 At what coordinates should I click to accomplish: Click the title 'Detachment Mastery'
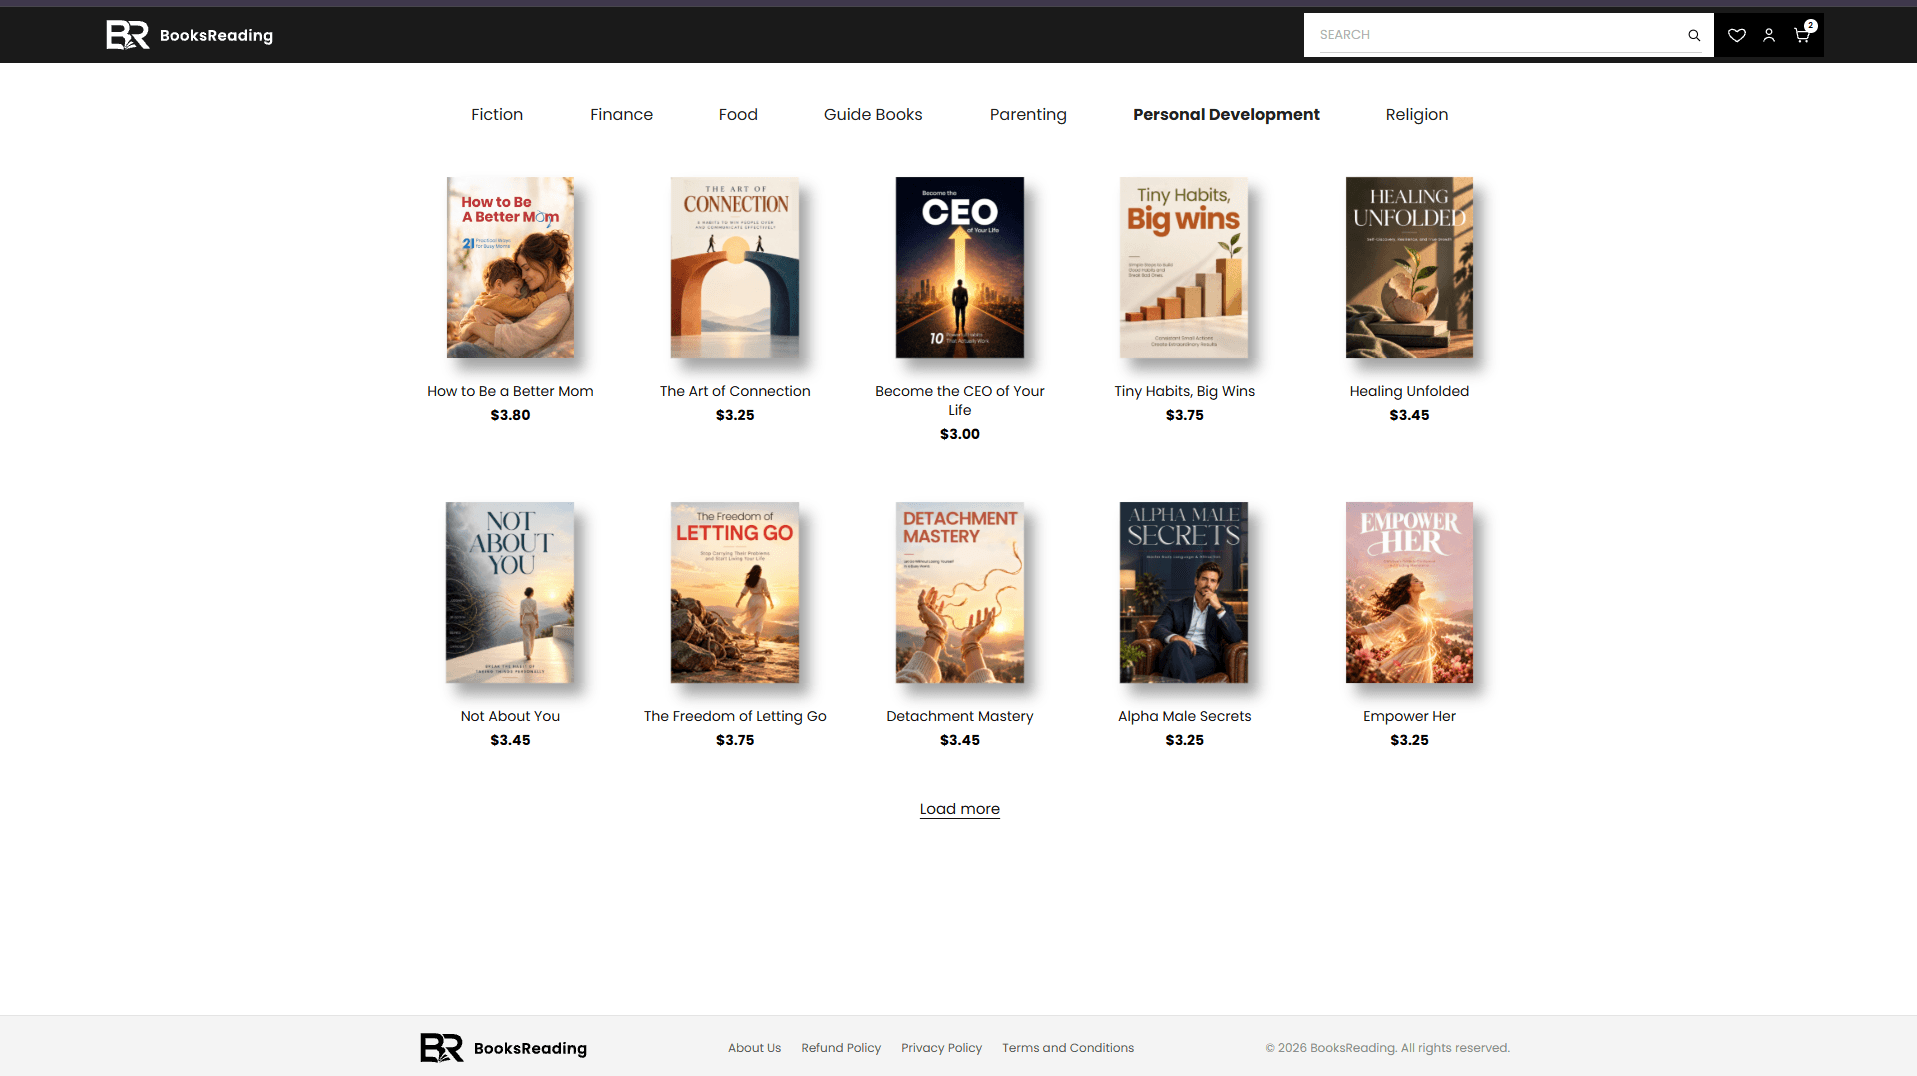(x=960, y=716)
